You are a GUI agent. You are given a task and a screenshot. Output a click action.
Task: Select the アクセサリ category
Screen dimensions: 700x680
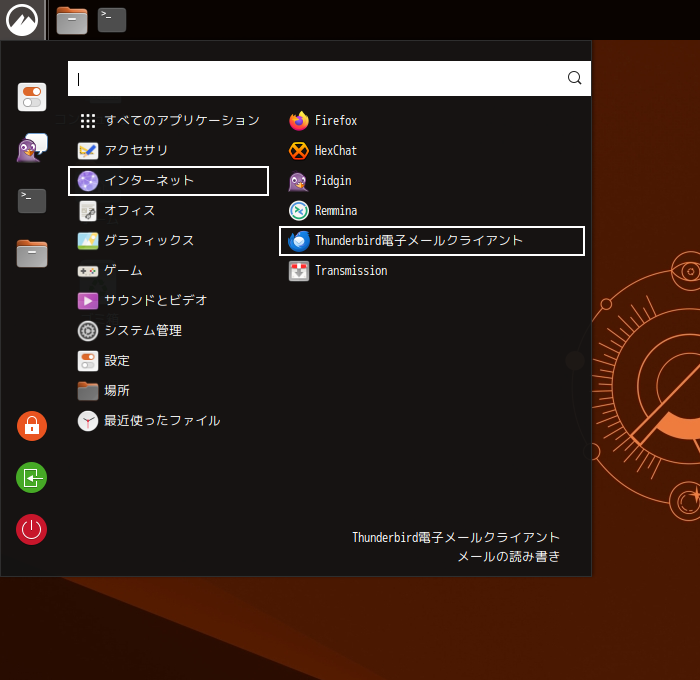[168, 150]
